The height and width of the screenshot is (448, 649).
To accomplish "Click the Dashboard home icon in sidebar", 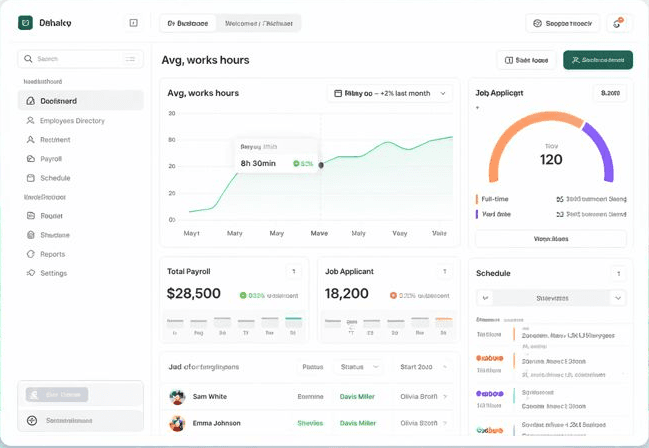I will [30, 101].
